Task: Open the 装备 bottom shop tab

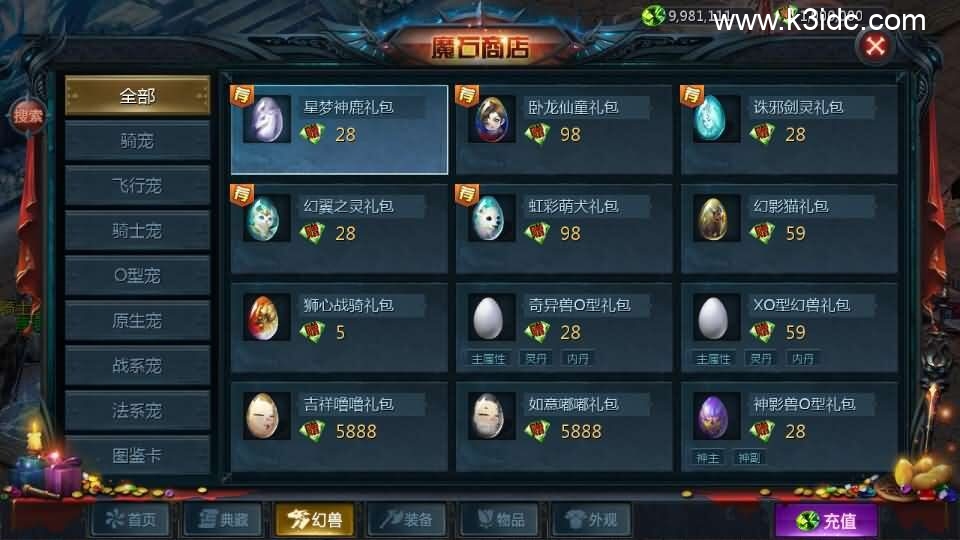Action: tap(407, 520)
